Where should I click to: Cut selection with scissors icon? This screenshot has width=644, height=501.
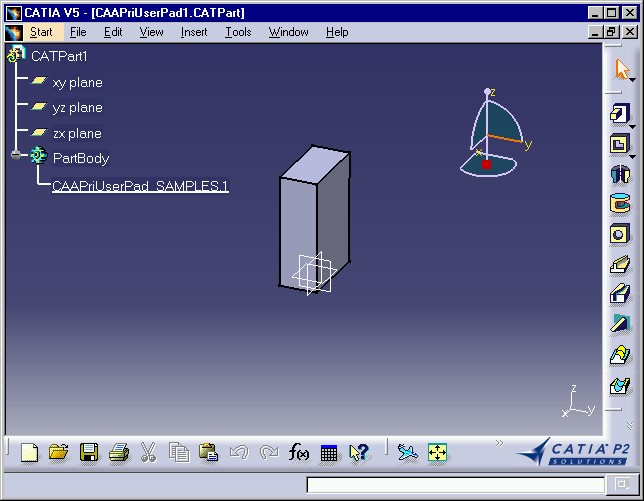click(148, 453)
